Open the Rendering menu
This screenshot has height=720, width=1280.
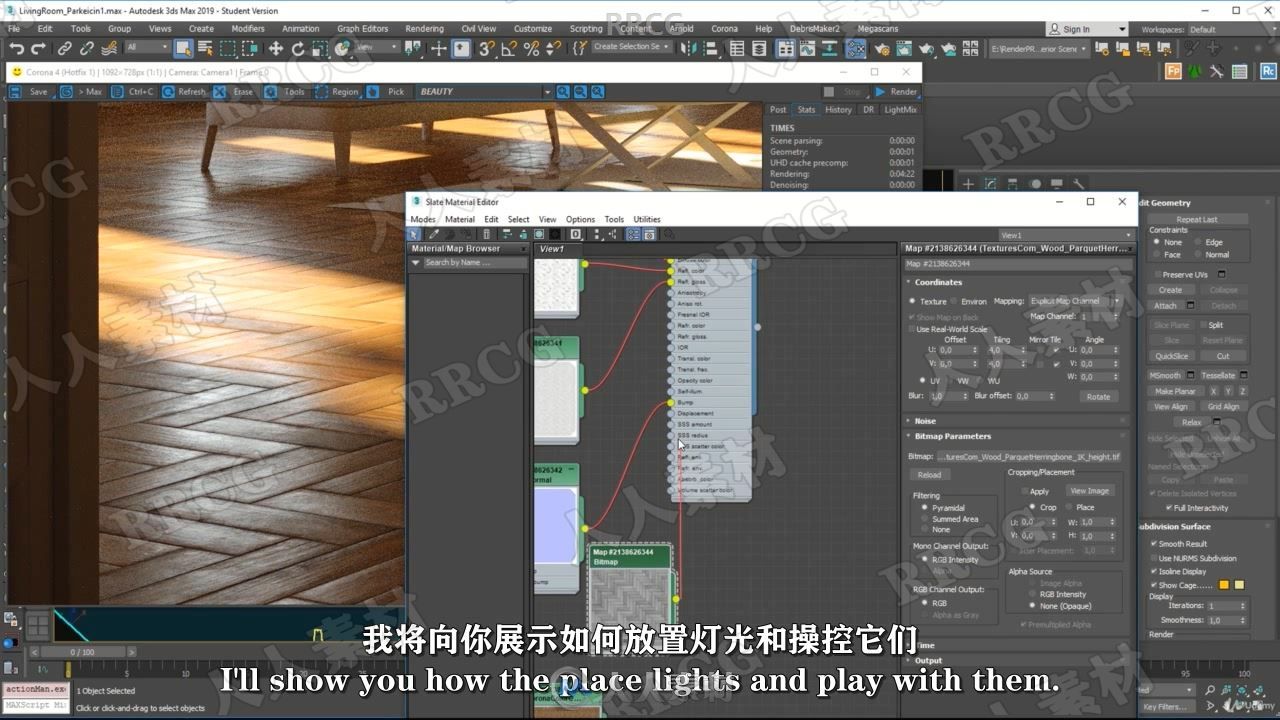424,29
